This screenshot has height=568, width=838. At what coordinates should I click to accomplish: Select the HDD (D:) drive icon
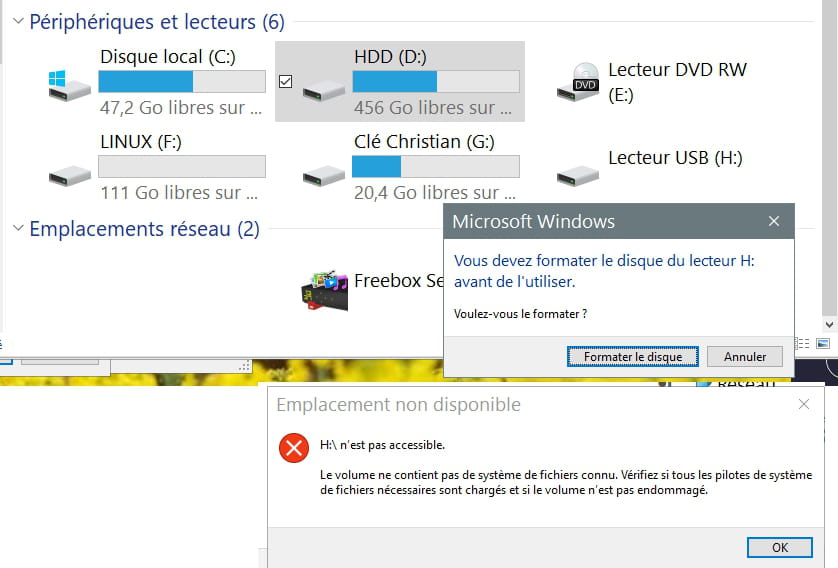pyautogui.click(x=324, y=90)
